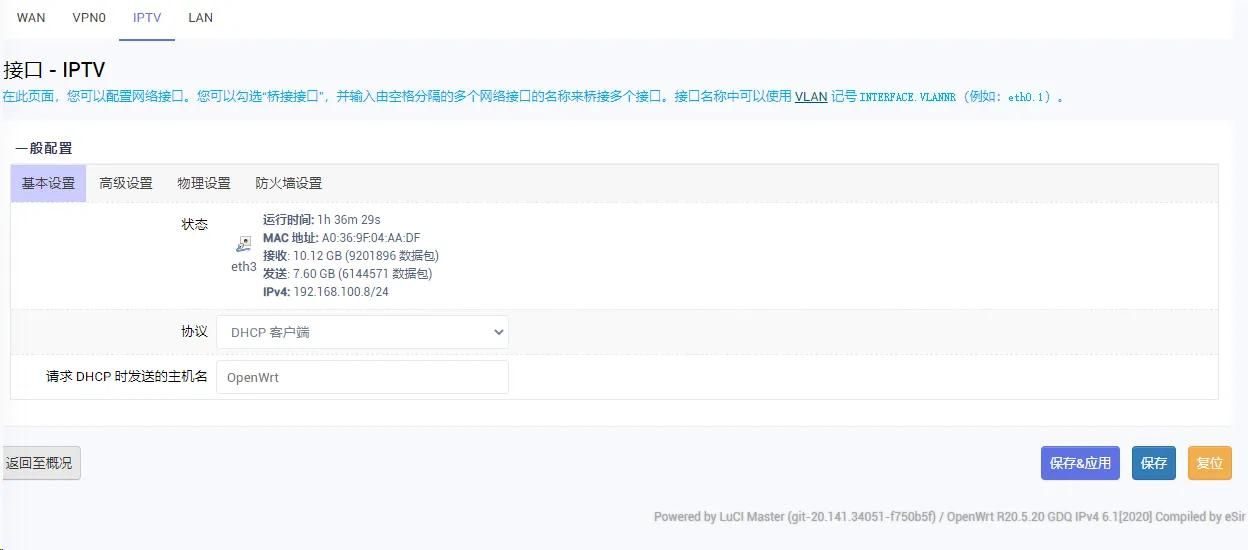Click the 请求 DHCP 时发送的主机名 label
This screenshot has width=1248, height=550.
tap(127, 377)
